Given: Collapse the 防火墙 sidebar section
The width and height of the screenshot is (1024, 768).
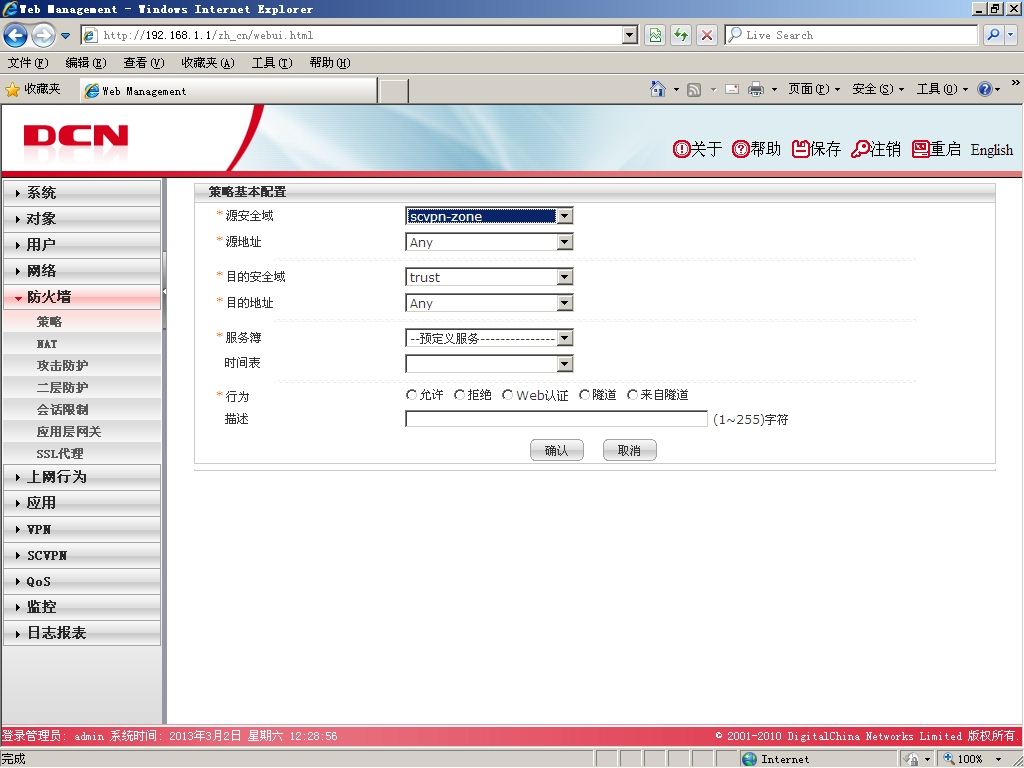Looking at the screenshot, I should 82,297.
